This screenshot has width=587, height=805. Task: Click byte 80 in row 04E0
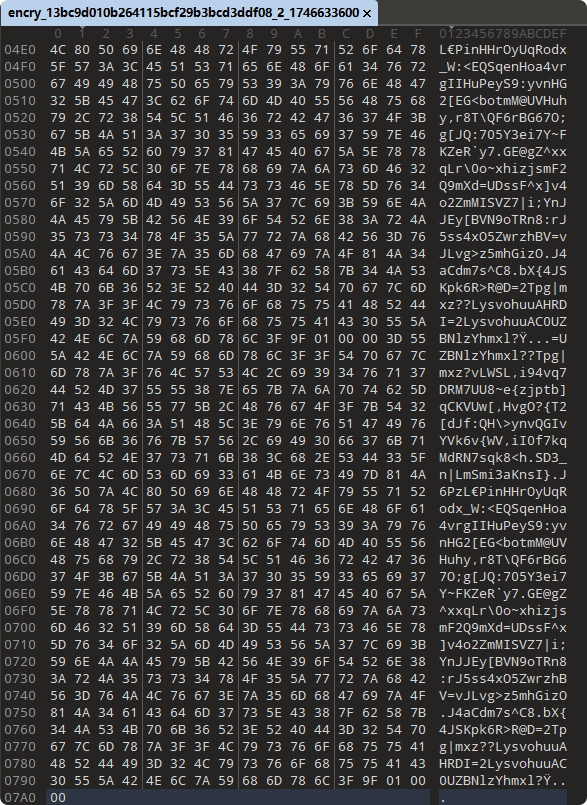[x=82, y=50]
